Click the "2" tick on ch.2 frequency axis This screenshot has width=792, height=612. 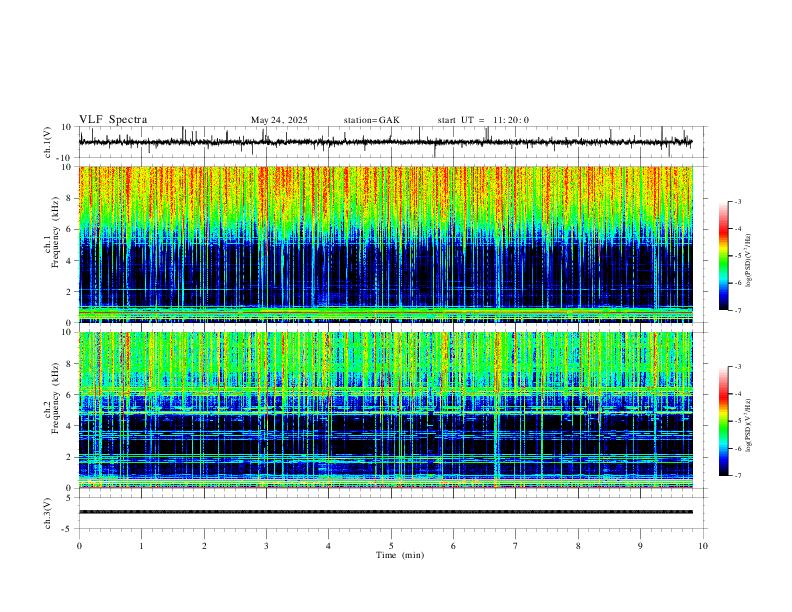pos(70,457)
